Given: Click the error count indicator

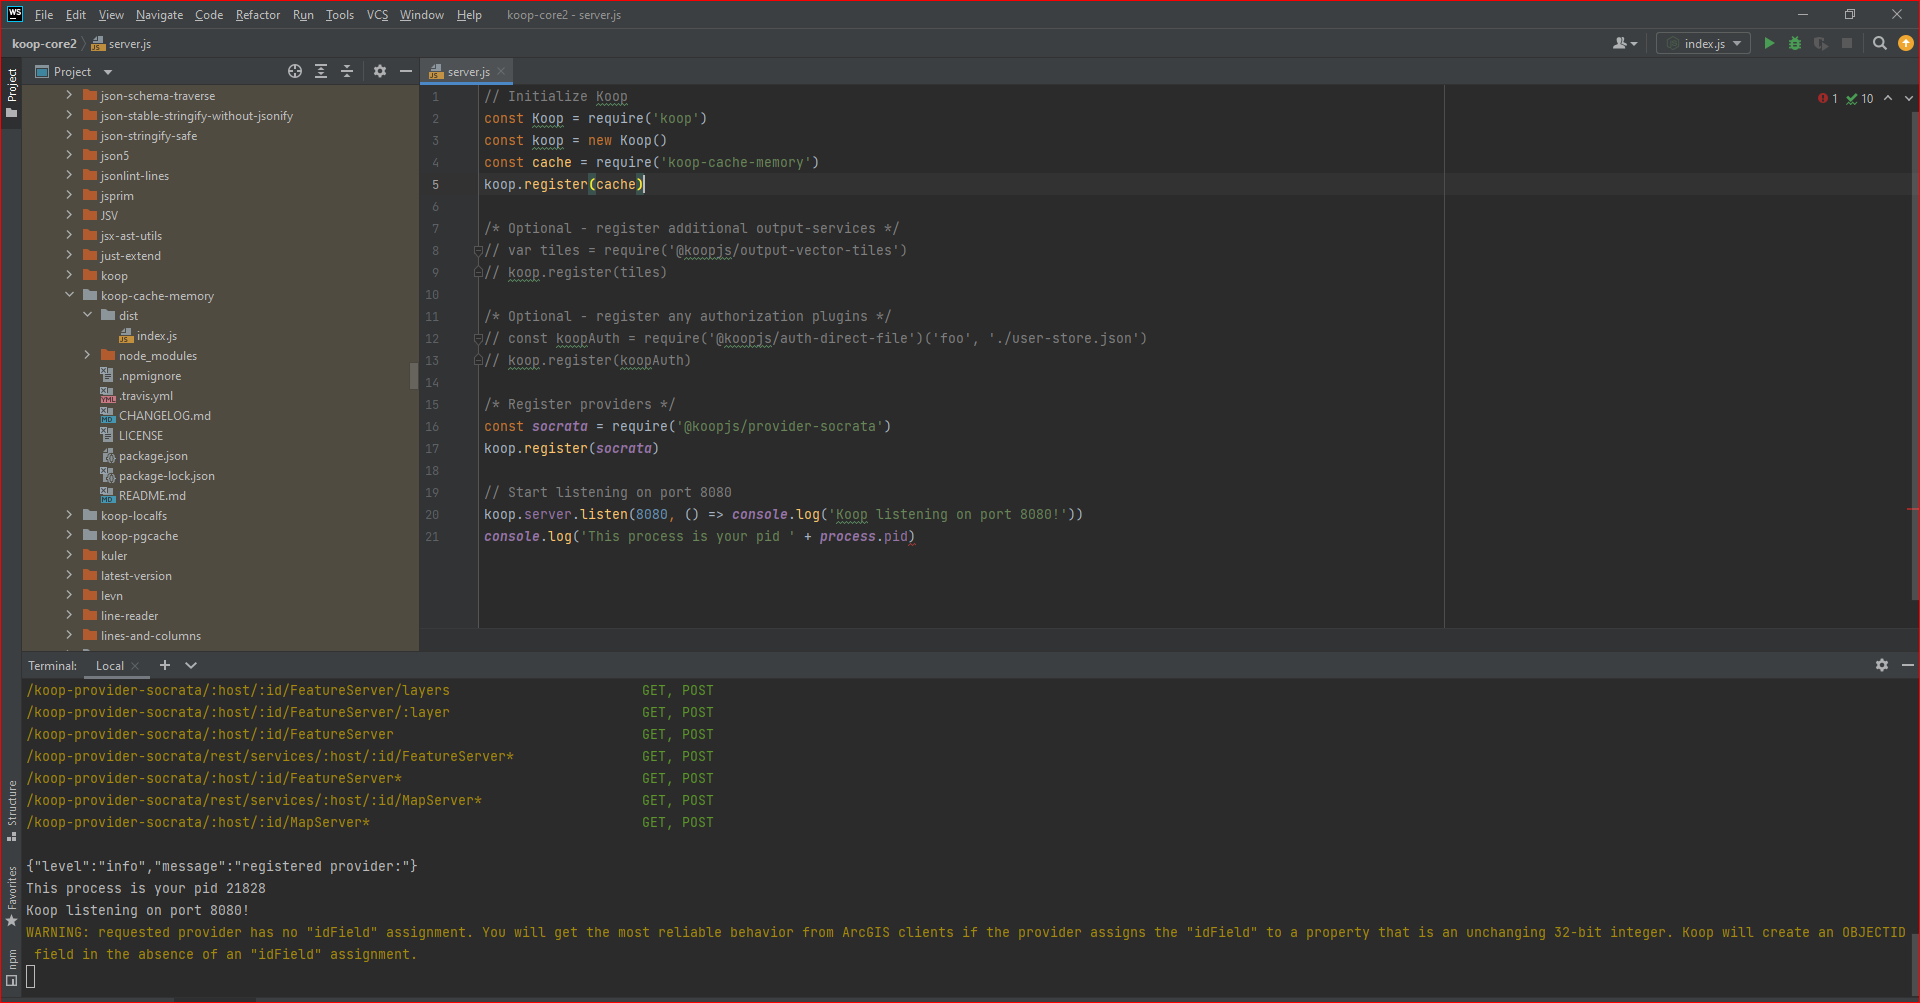Looking at the screenshot, I should [x=1828, y=98].
